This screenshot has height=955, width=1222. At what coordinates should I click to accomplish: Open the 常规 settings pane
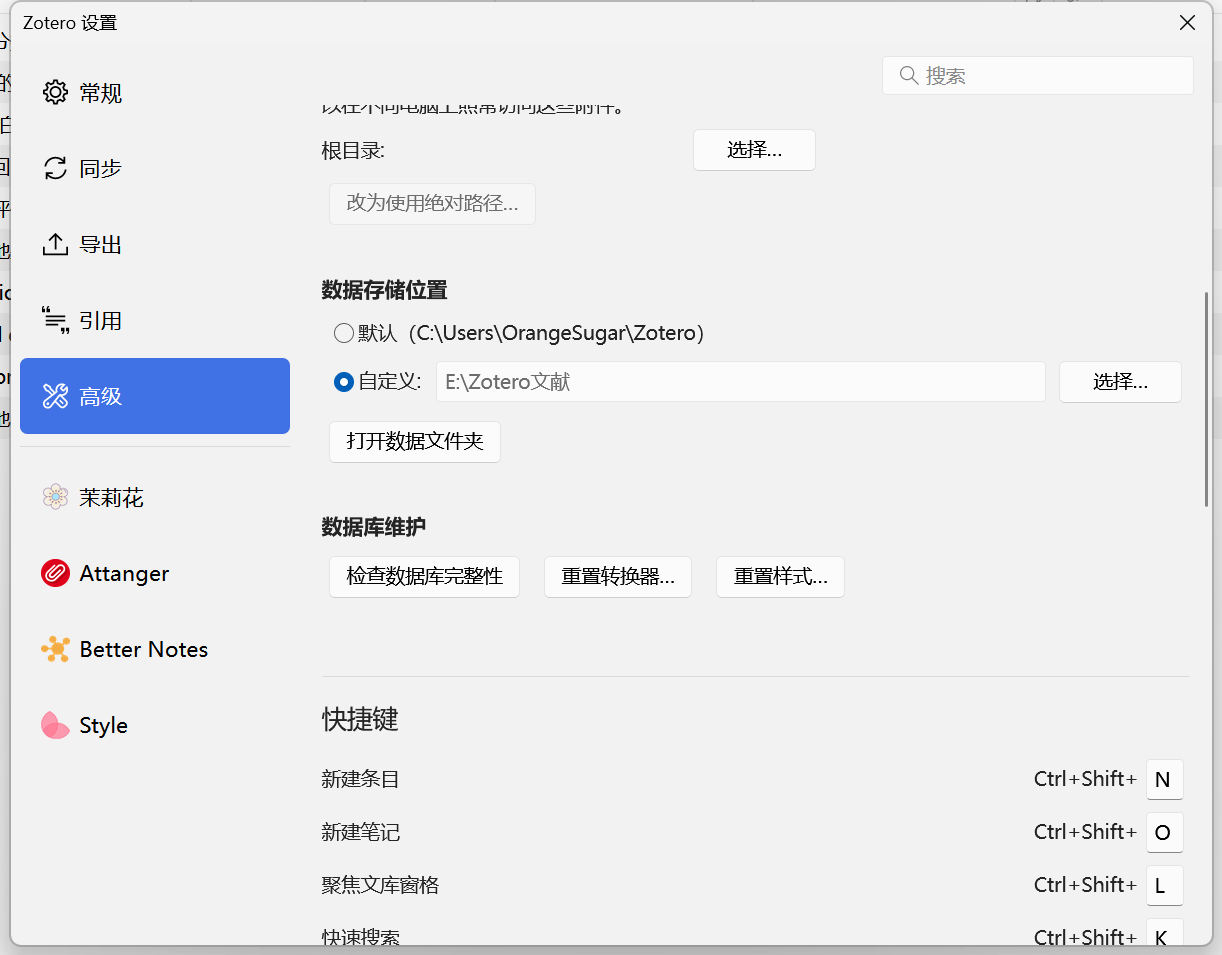[155, 93]
